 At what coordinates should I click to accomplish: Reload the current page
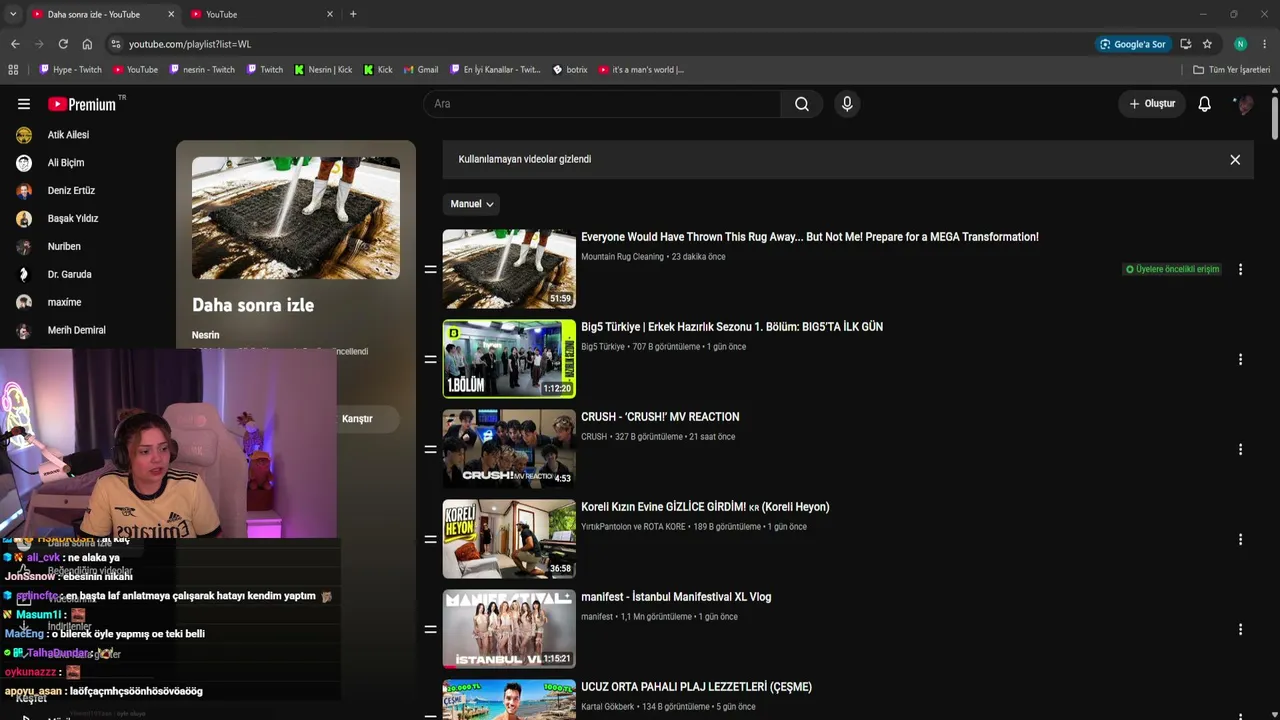63,44
